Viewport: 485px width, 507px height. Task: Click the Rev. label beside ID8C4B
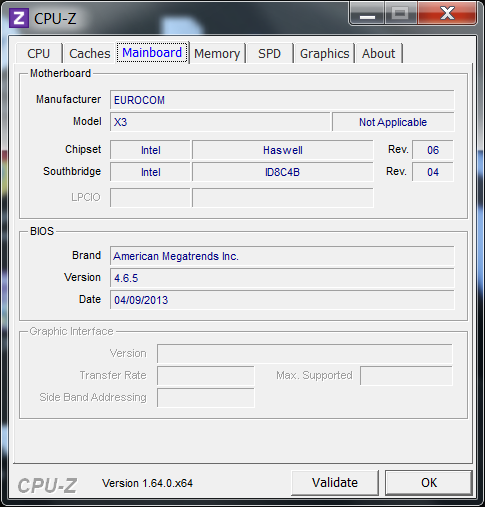396,171
